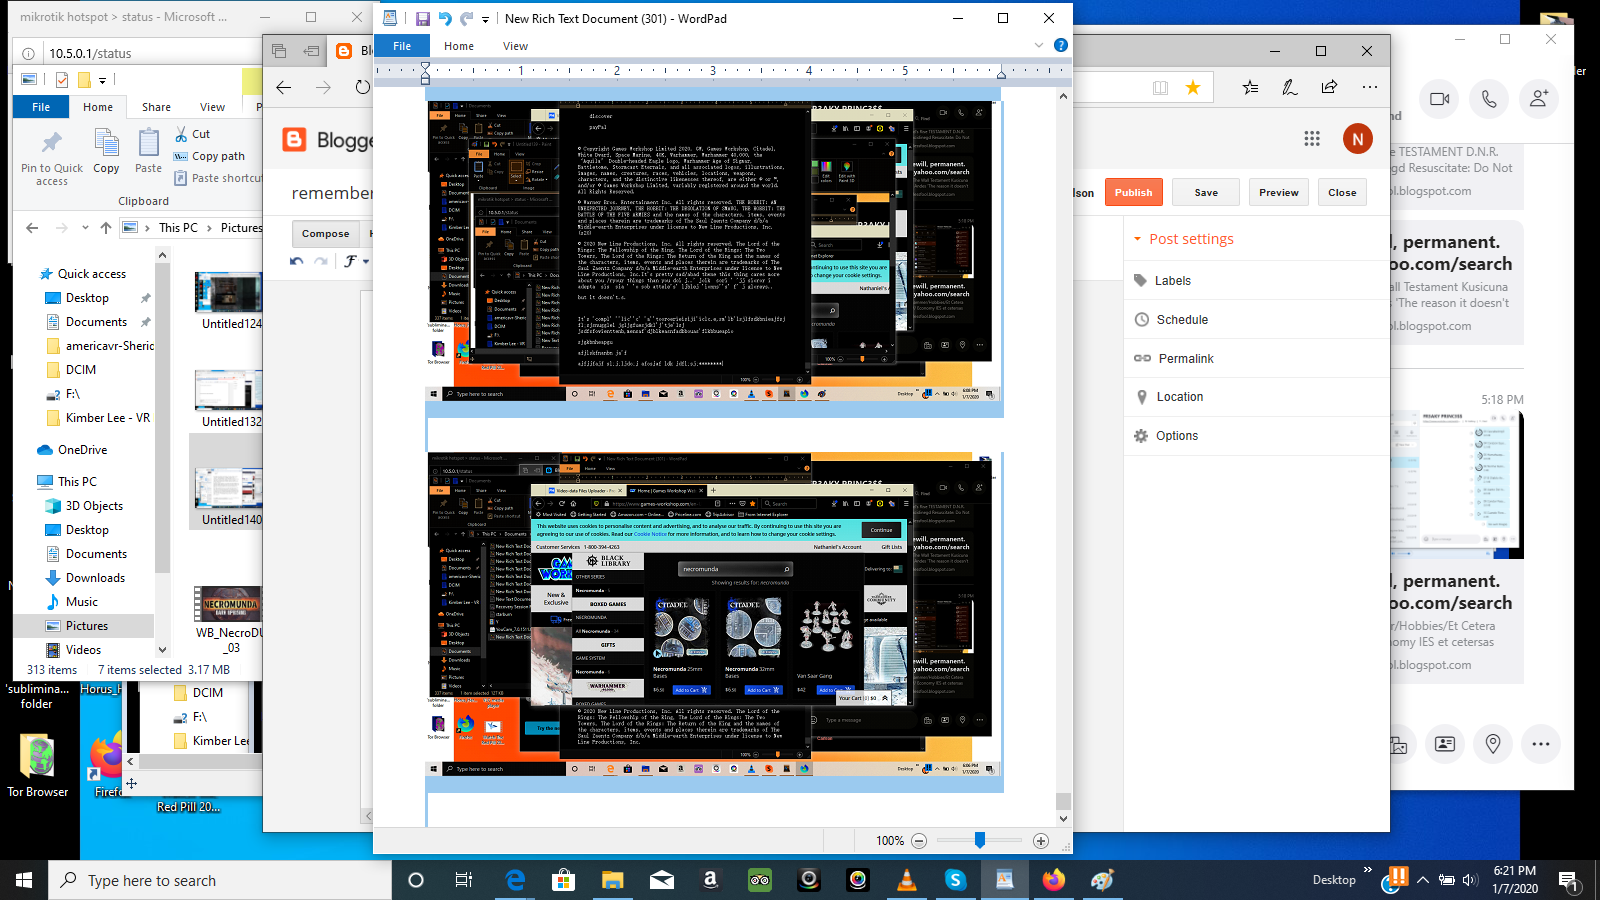The image size is (1600, 900).
Task: Show hidden system tray icons
Action: click(1423, 880)
